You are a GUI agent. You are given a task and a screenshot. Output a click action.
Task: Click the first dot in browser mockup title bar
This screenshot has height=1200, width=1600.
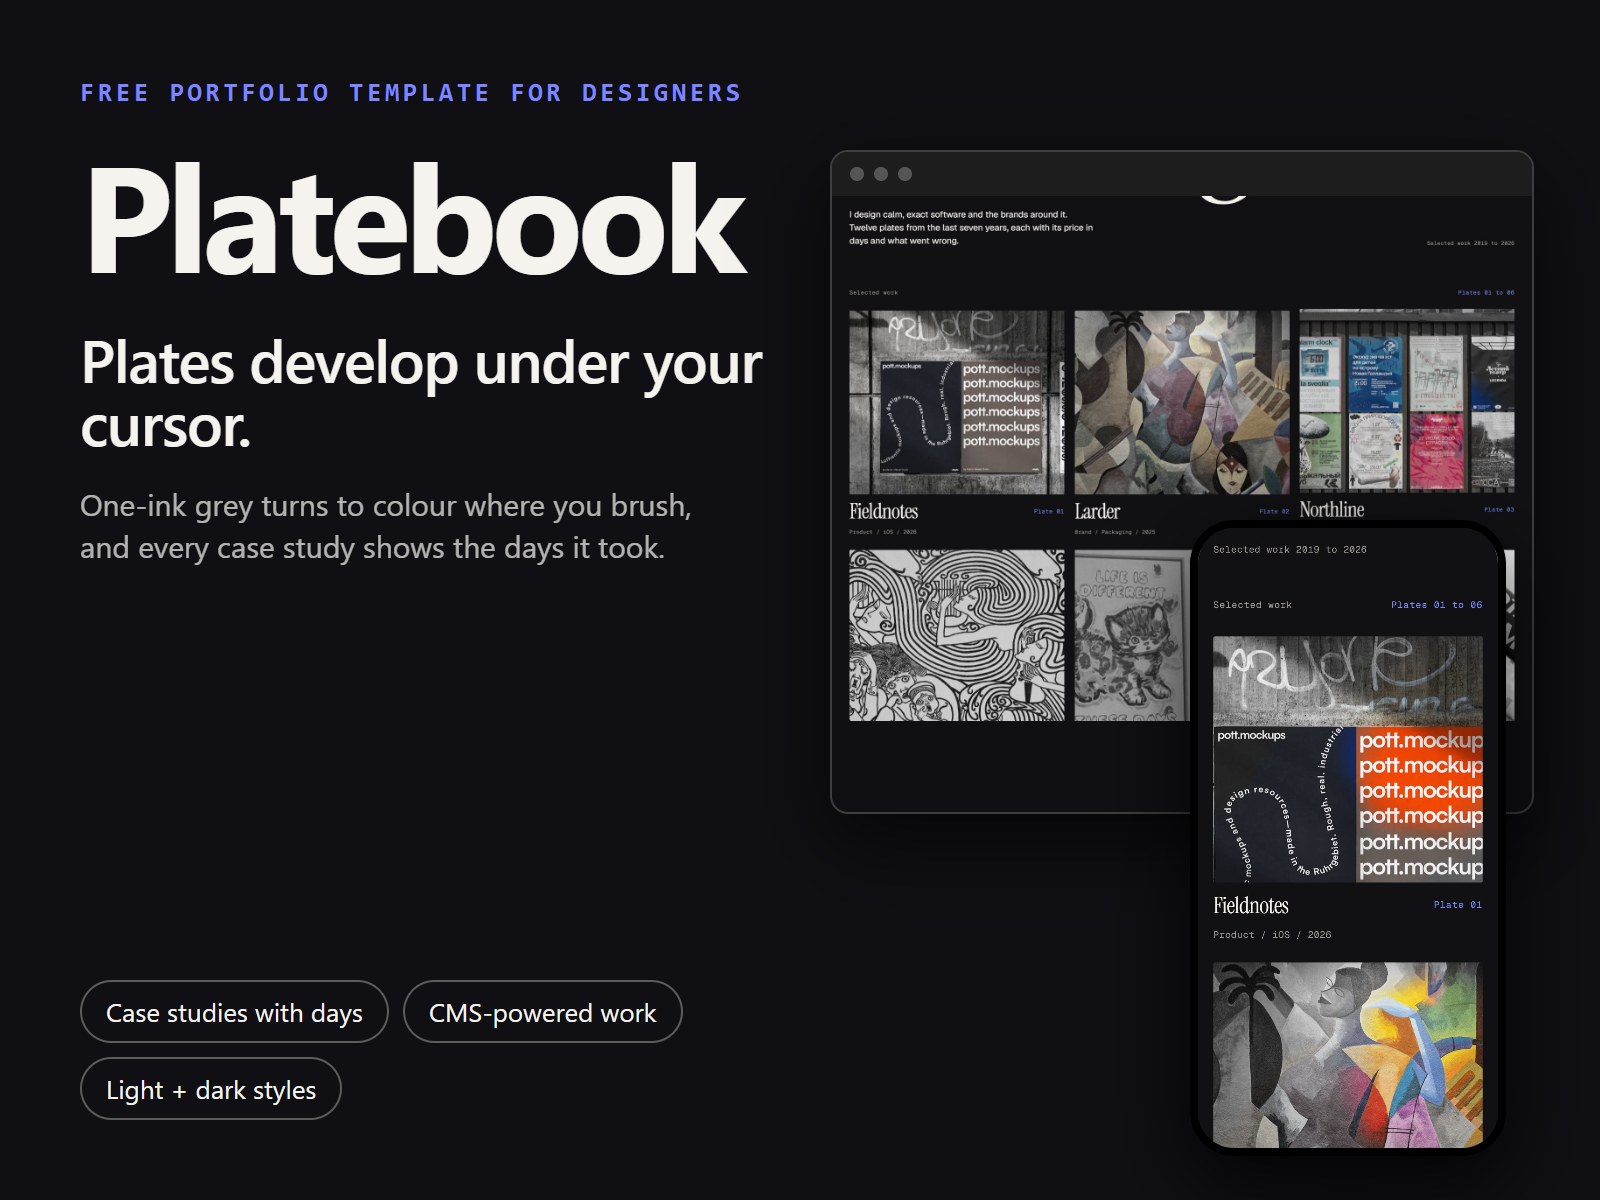pos(857,174)
